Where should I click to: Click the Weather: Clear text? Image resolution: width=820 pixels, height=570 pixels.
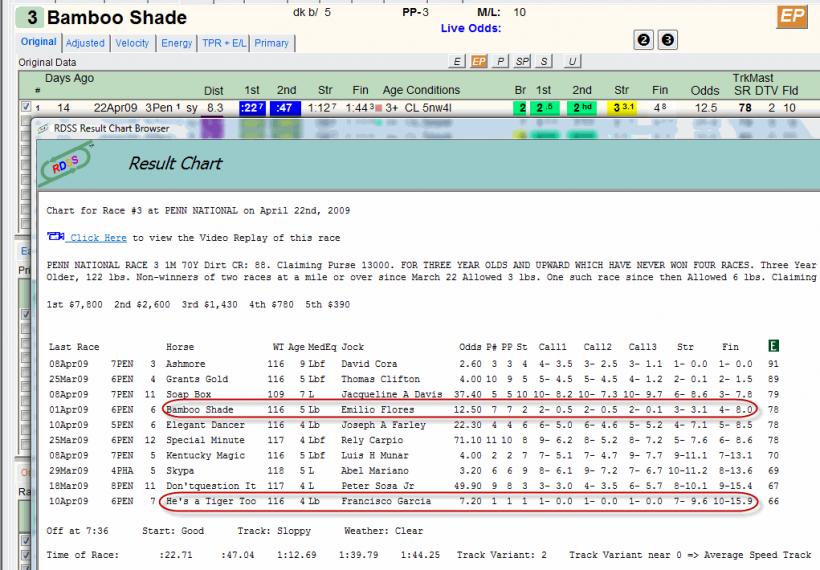pyautogui.click(x=383, y=531)
